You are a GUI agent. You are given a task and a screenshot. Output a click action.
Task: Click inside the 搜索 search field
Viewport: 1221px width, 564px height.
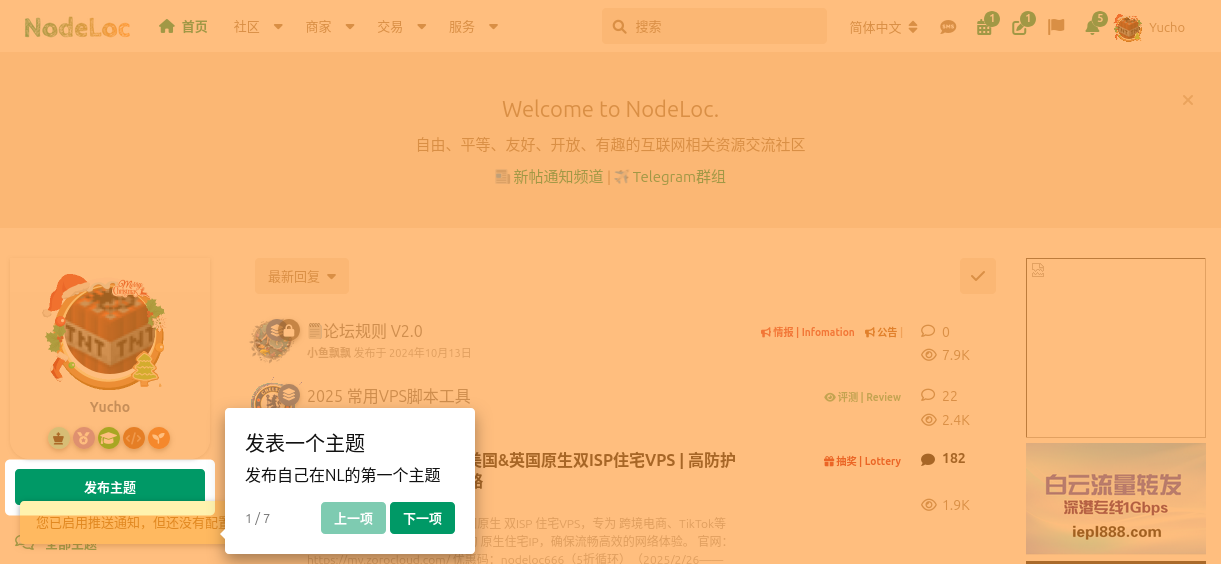click(x=714, y=27)
